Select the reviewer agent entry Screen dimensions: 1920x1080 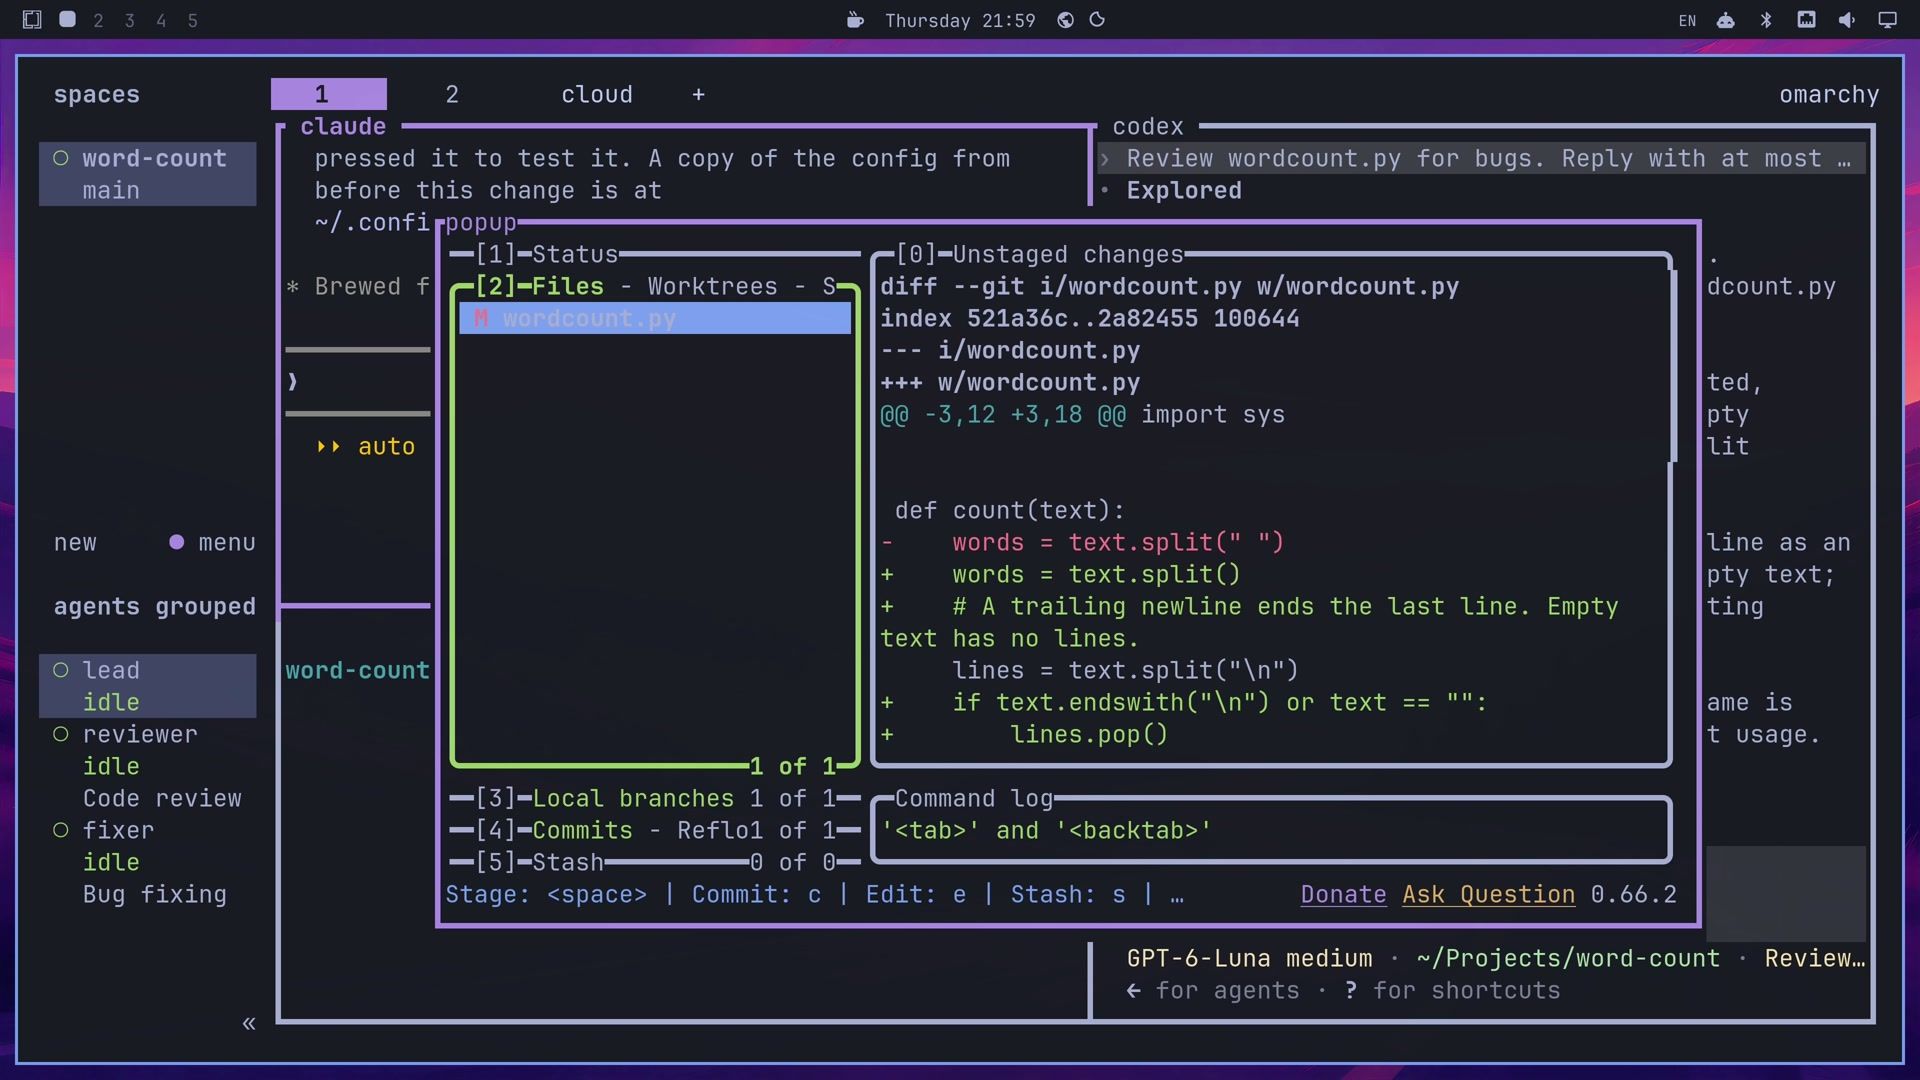coord(148,766)
